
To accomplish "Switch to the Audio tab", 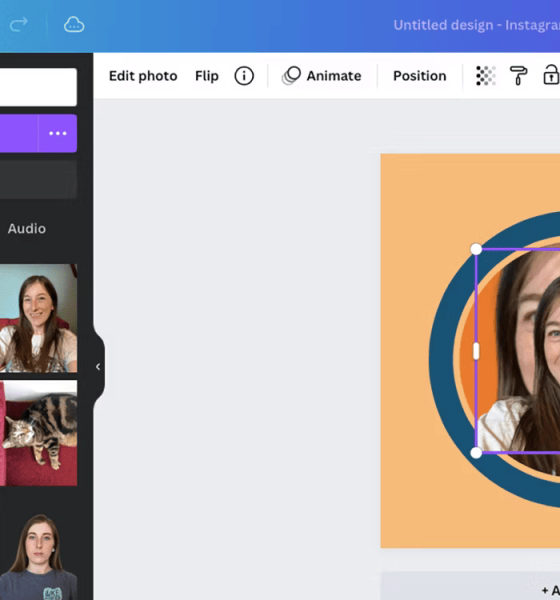I will coord(27,228).
